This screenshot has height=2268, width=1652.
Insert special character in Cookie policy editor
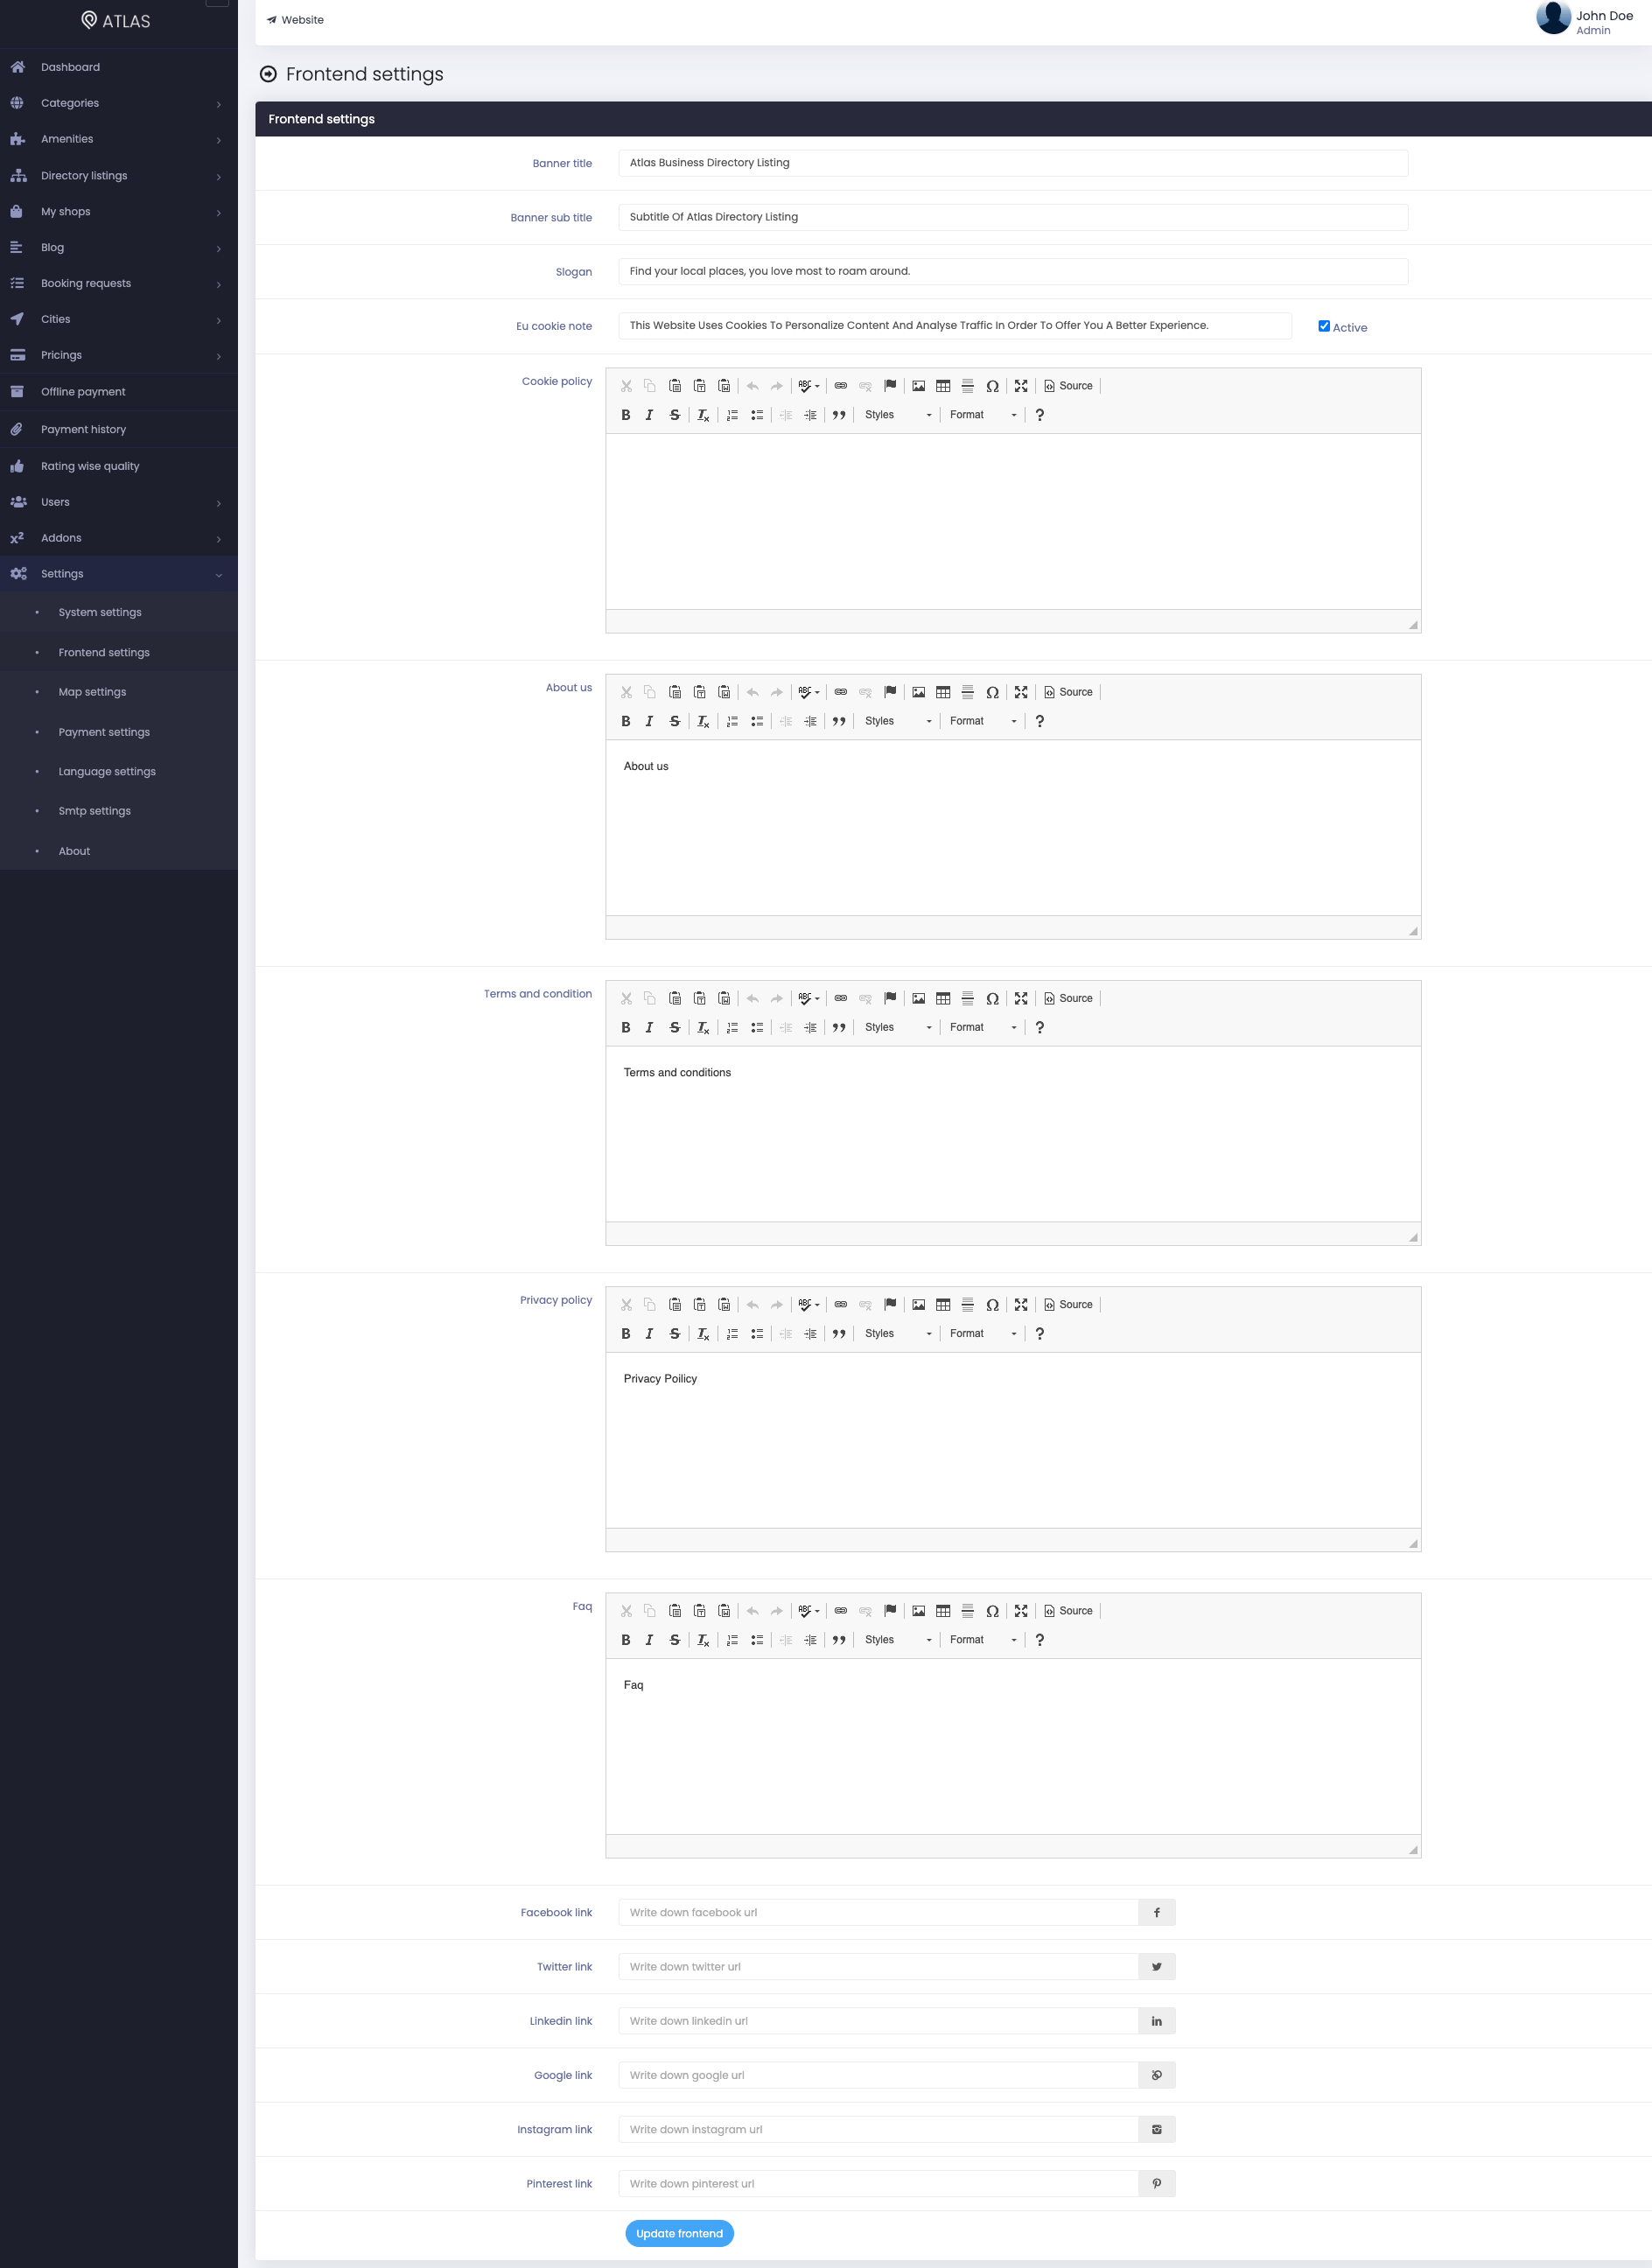pyautogui.click(x=992, y=386)
